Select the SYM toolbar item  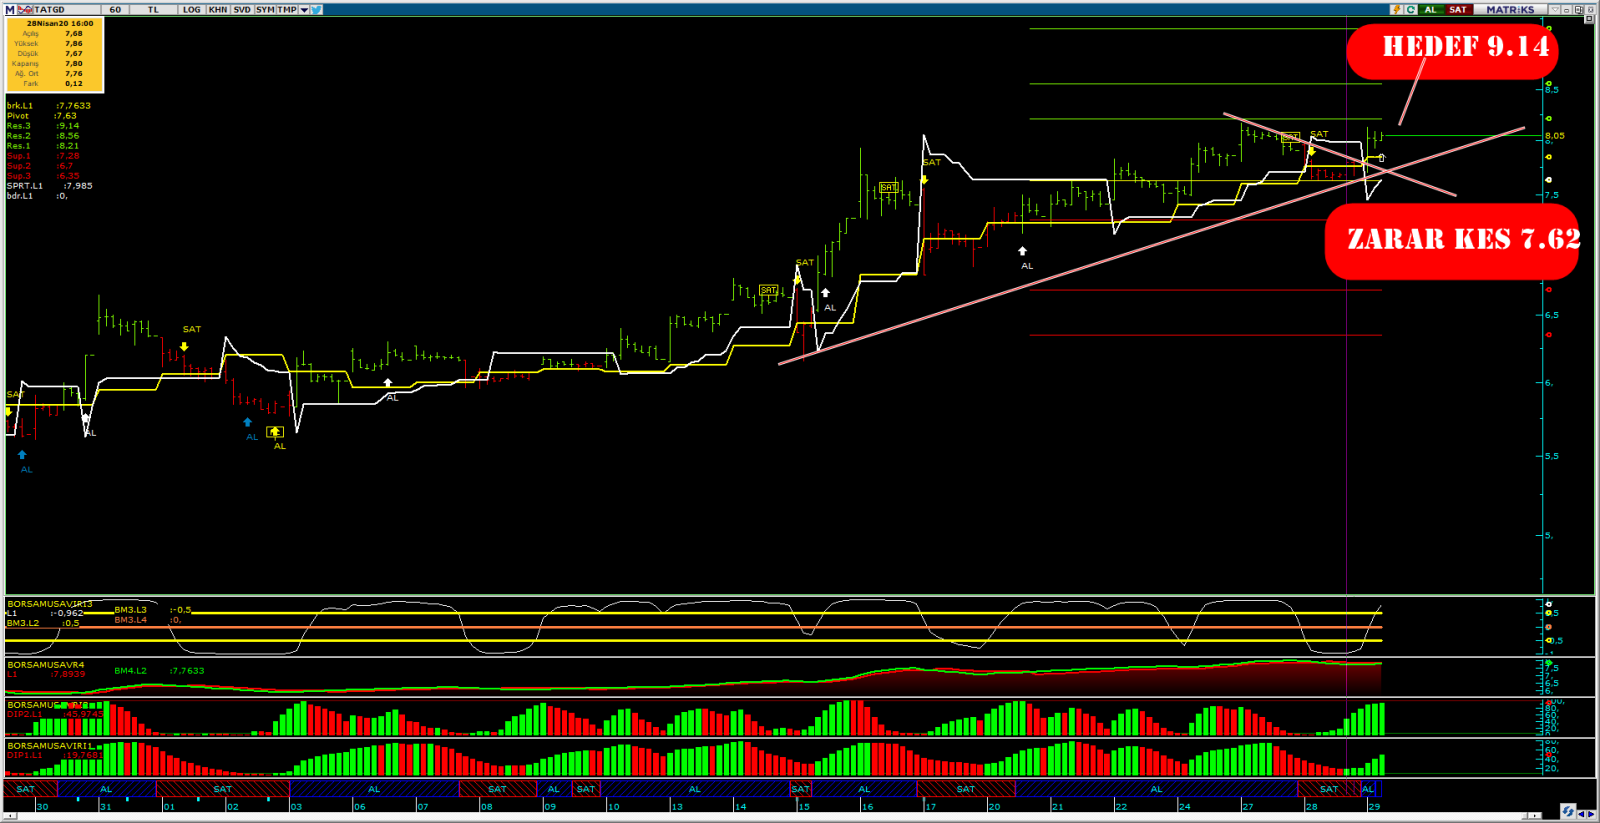(265, 9)
